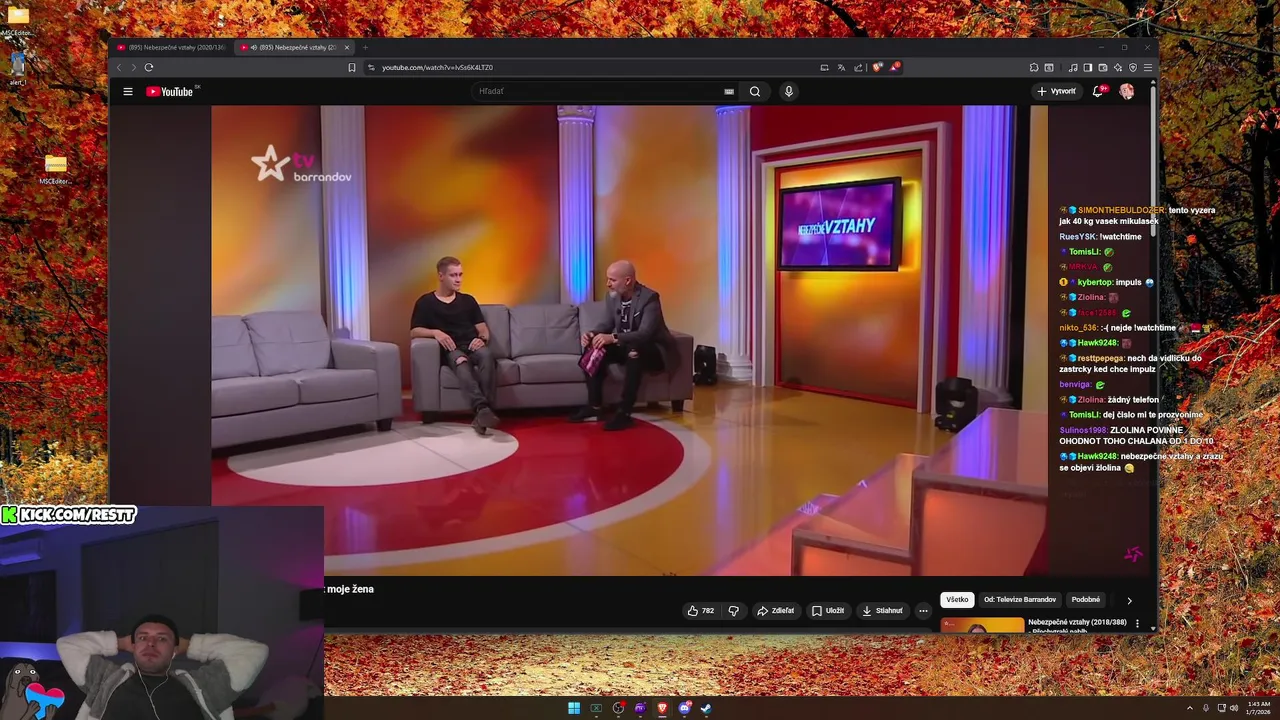The image size is (1280, 720).
Task: Open Discord from the taskbar
Action: click(684, 708)
